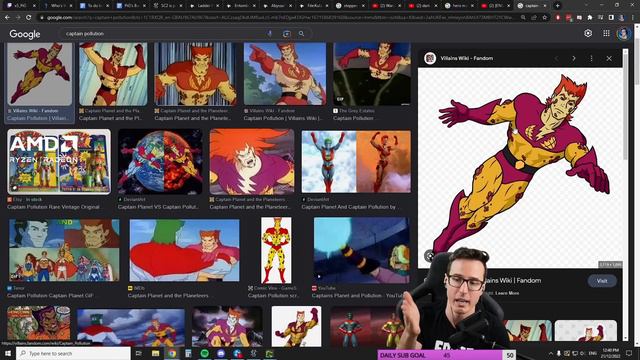The image size is (640, 360).
Task: Switch to the "Who's" browser tab
Action: coord(58,6)
